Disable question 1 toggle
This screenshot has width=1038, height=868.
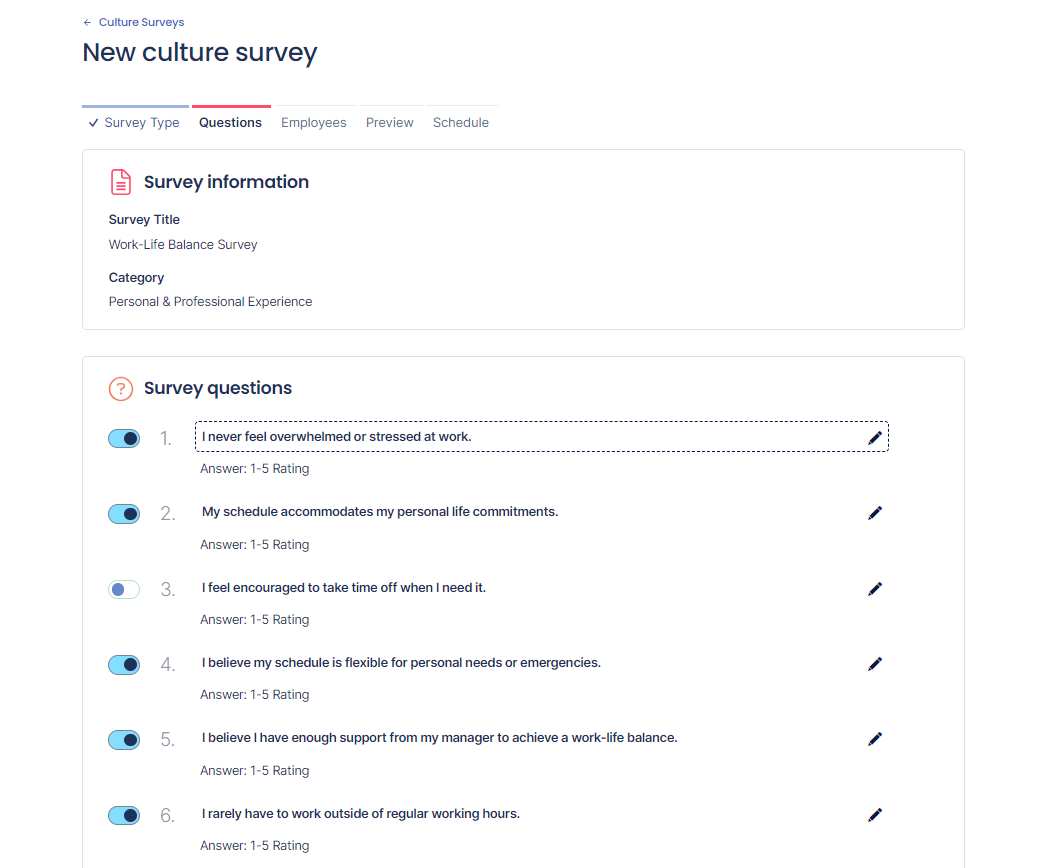[124, 438]
